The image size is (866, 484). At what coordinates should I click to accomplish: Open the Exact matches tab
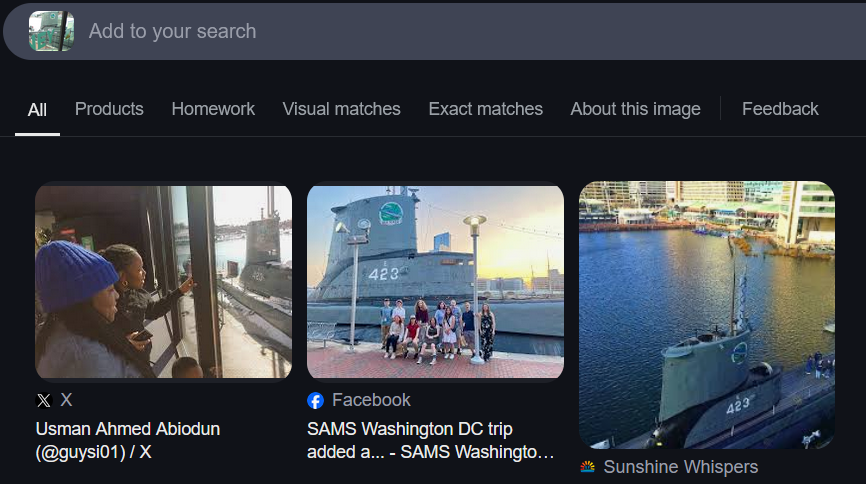click(485, 109)
